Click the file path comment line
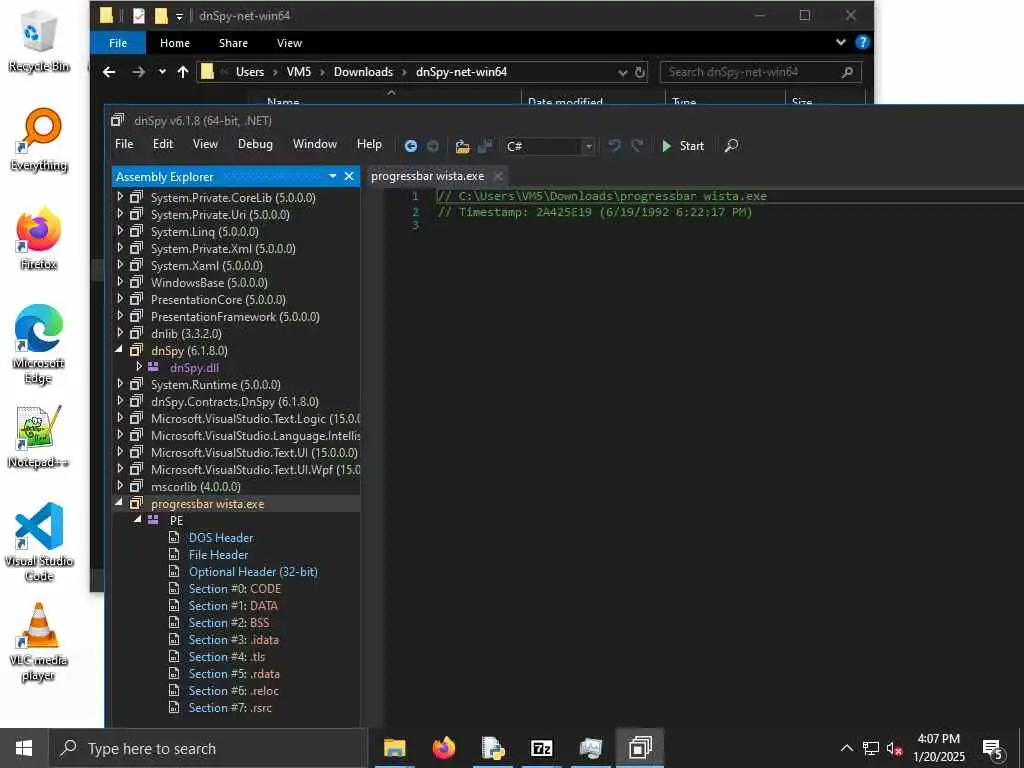The height and width of the screenshot is (768, 1024). tap(601, 196)
